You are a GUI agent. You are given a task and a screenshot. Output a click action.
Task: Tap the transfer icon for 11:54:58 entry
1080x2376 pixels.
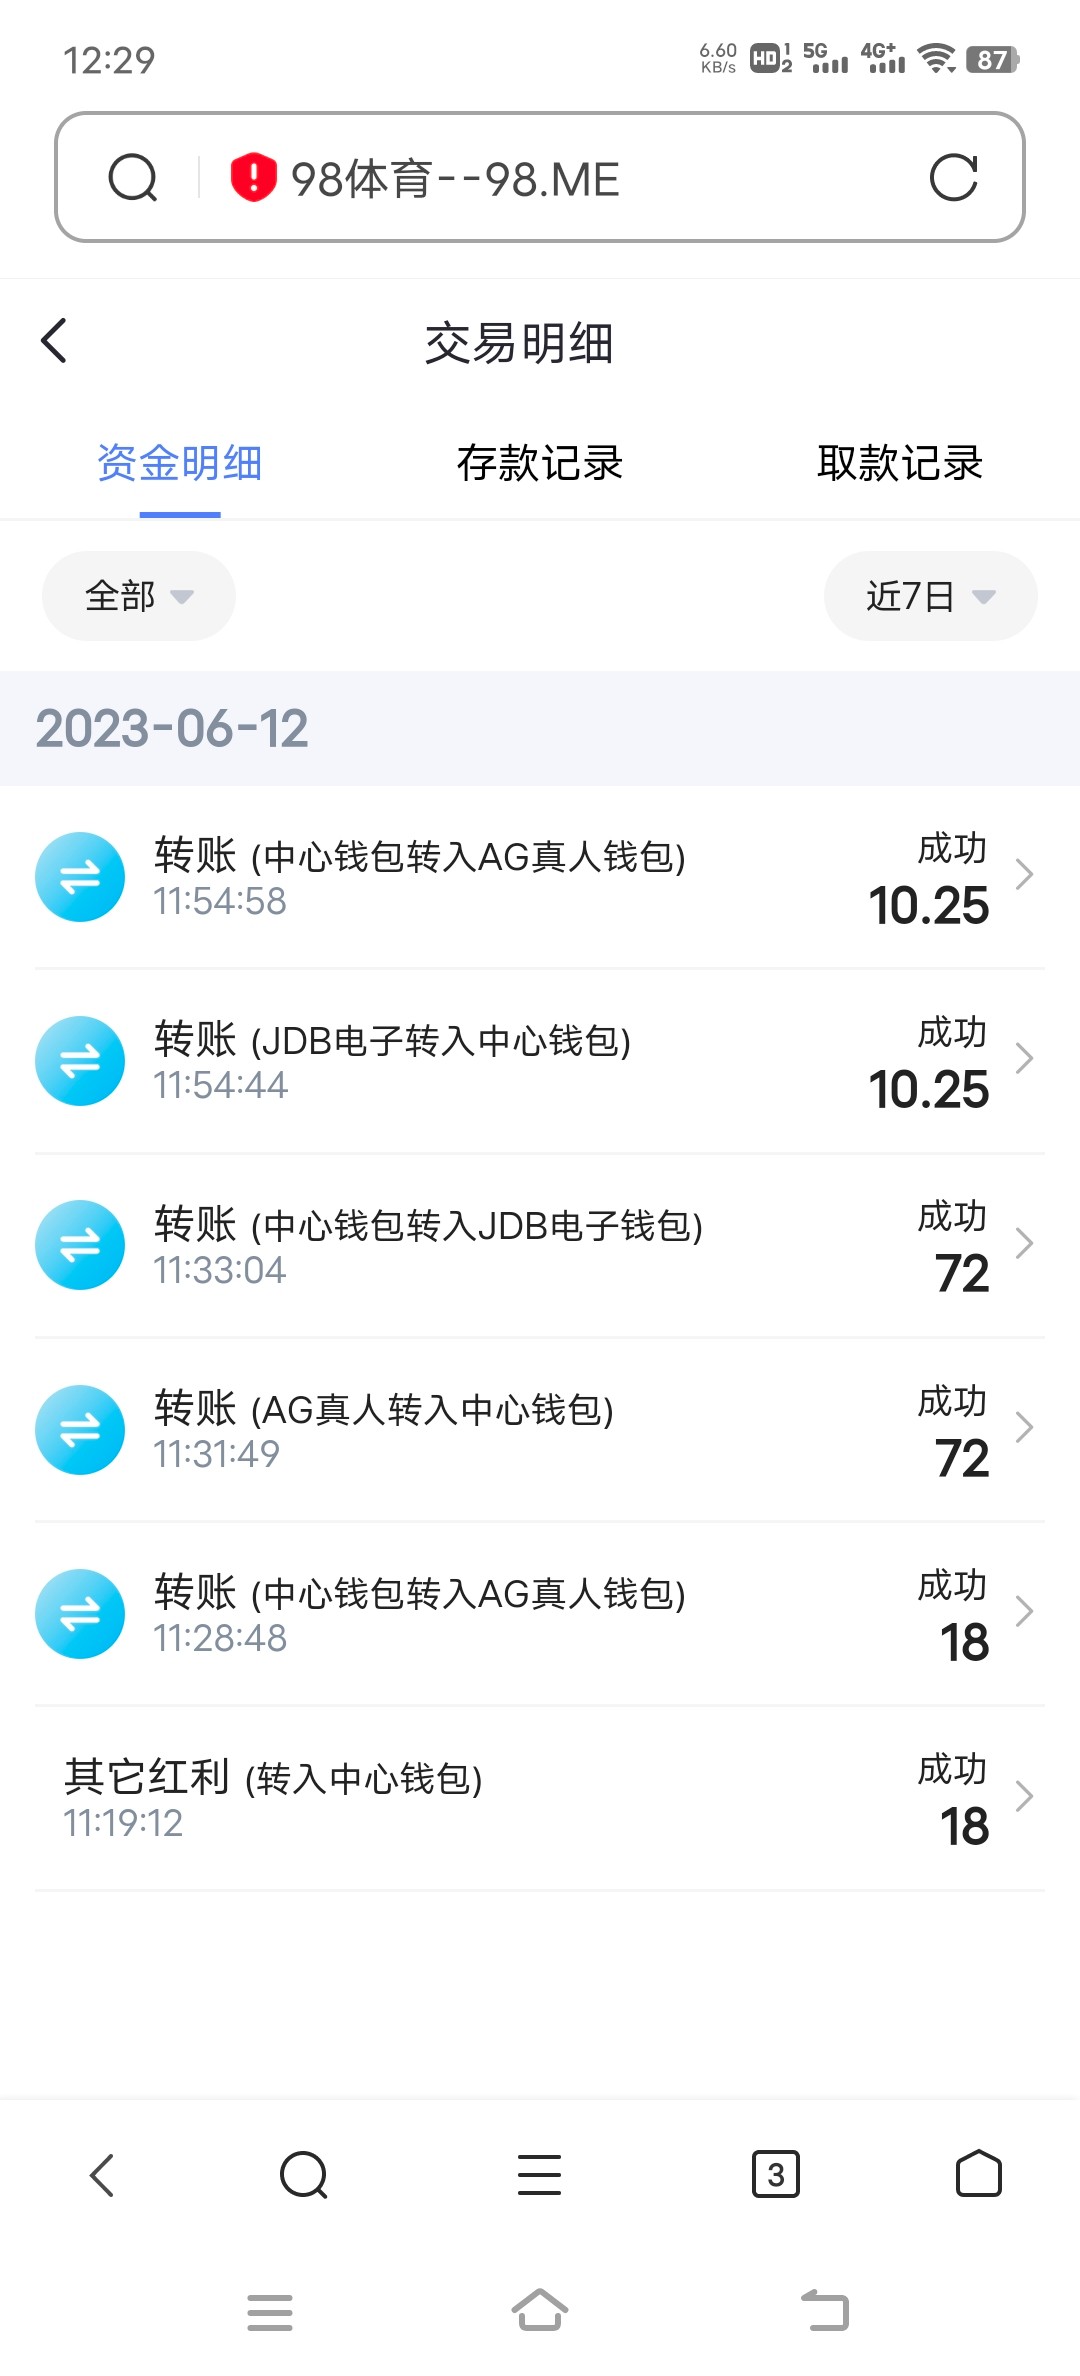point(80,877)
